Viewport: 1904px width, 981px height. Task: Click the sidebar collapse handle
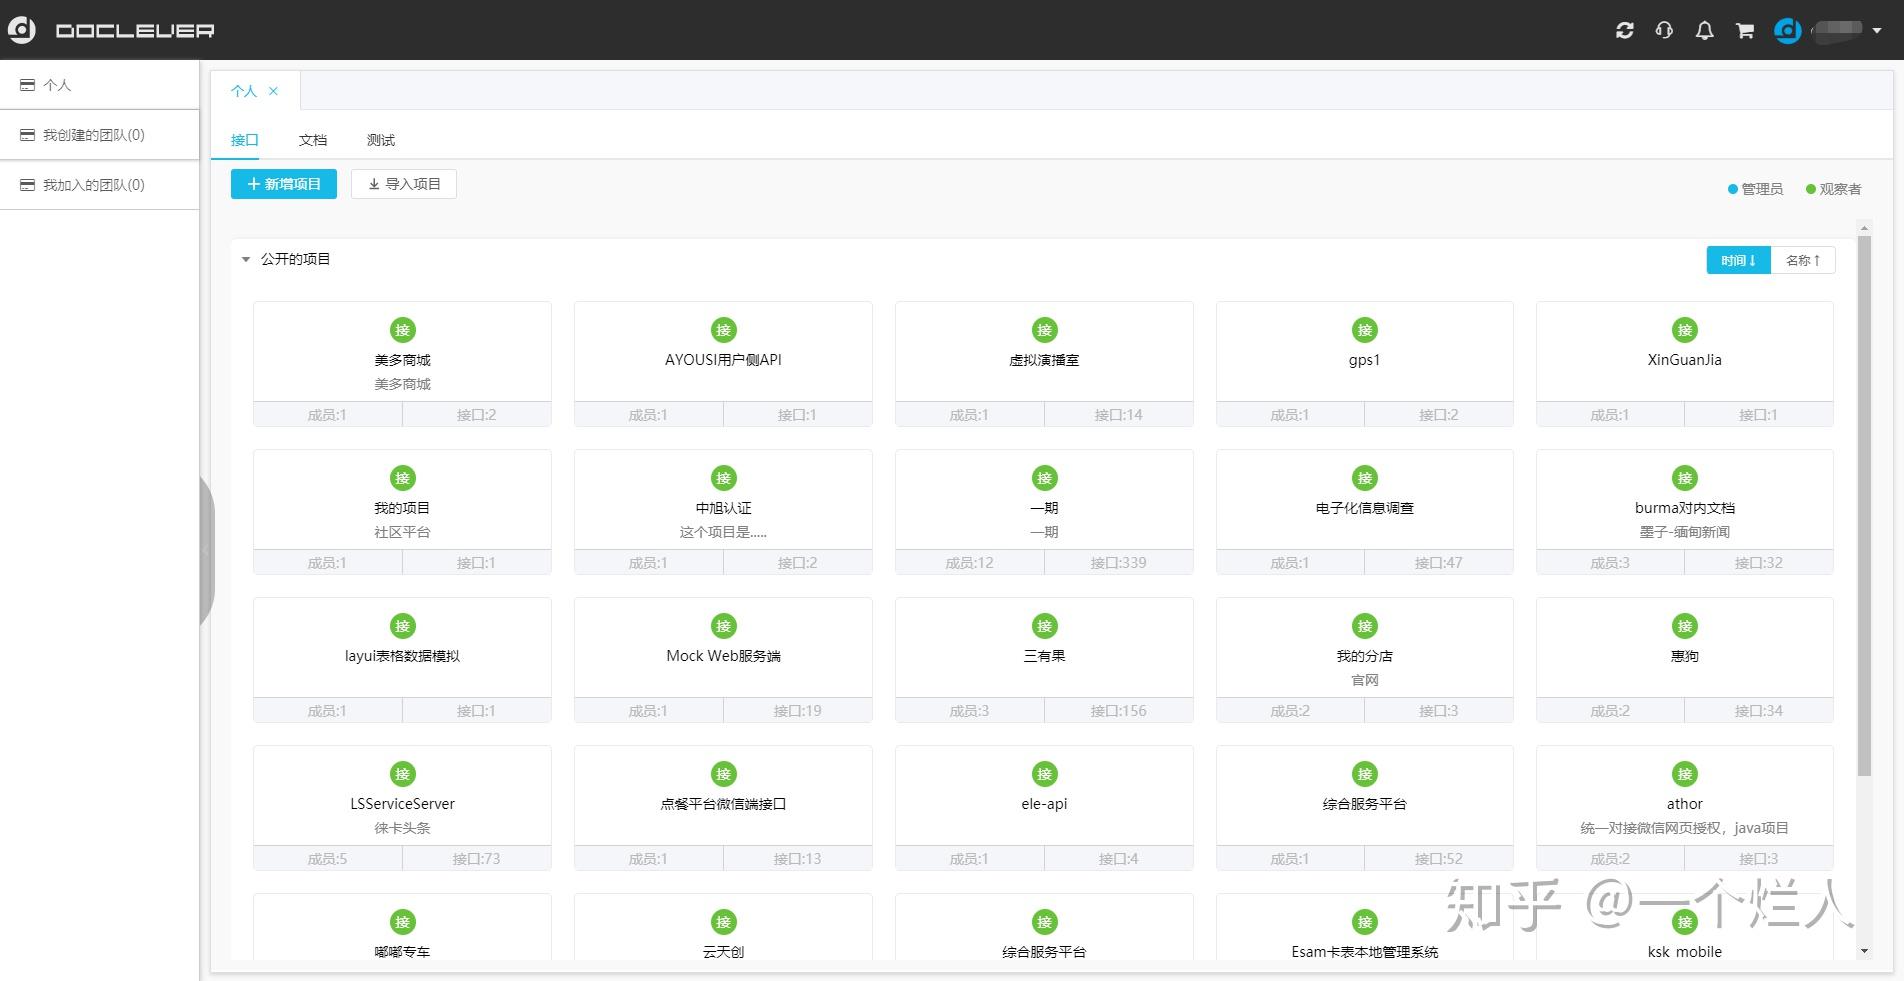point(206,550)
